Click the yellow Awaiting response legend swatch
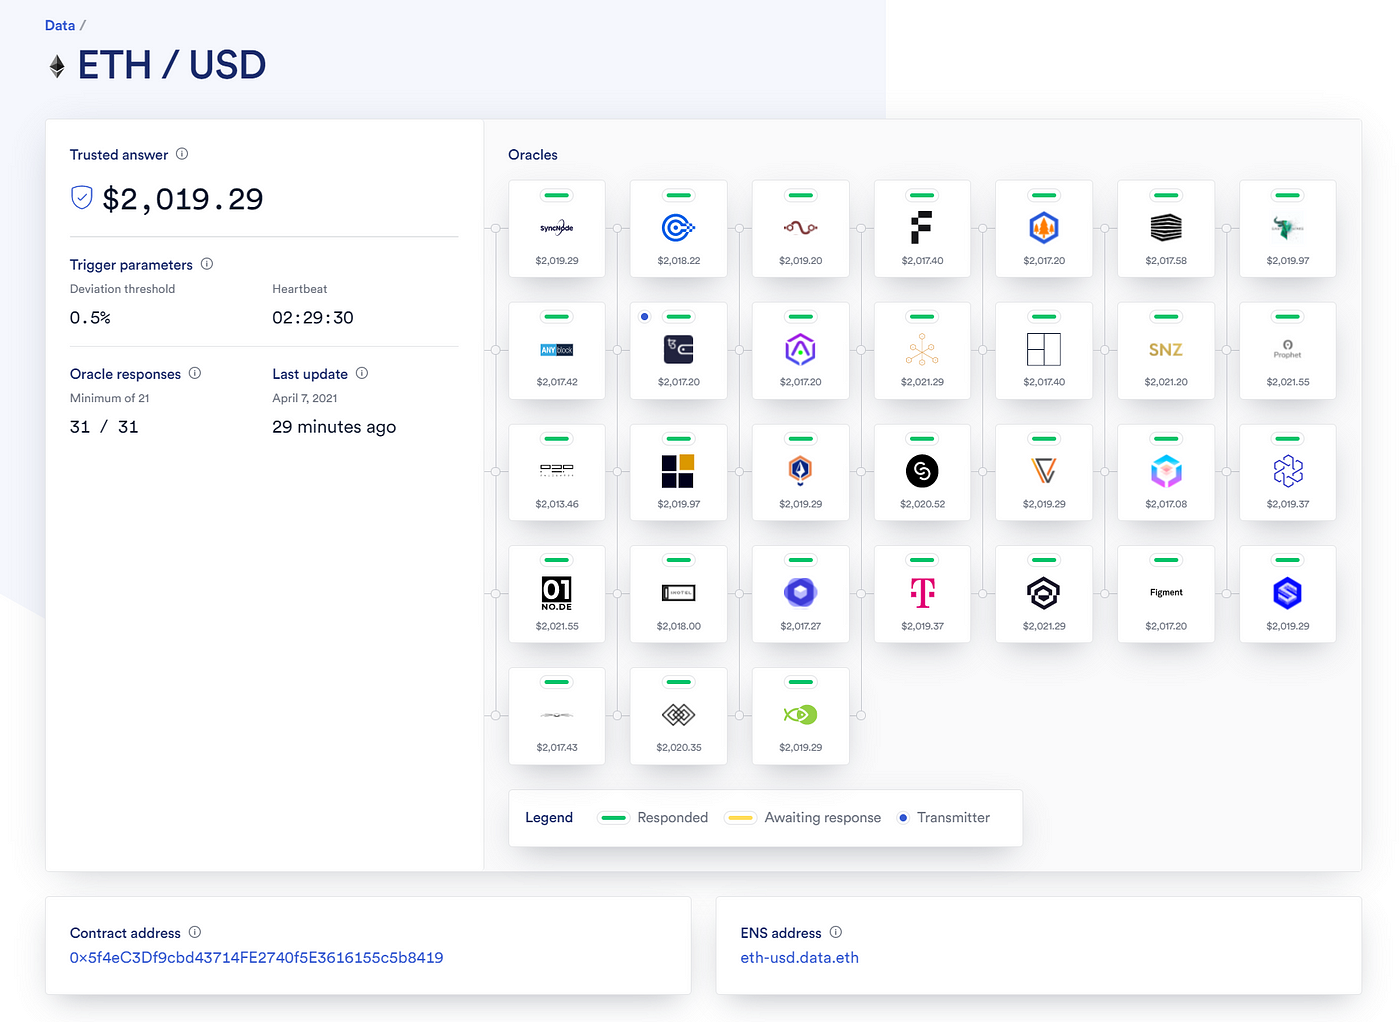This screenshot has height=1022, width=1400. pyautogui.click(x=741, y=818)
